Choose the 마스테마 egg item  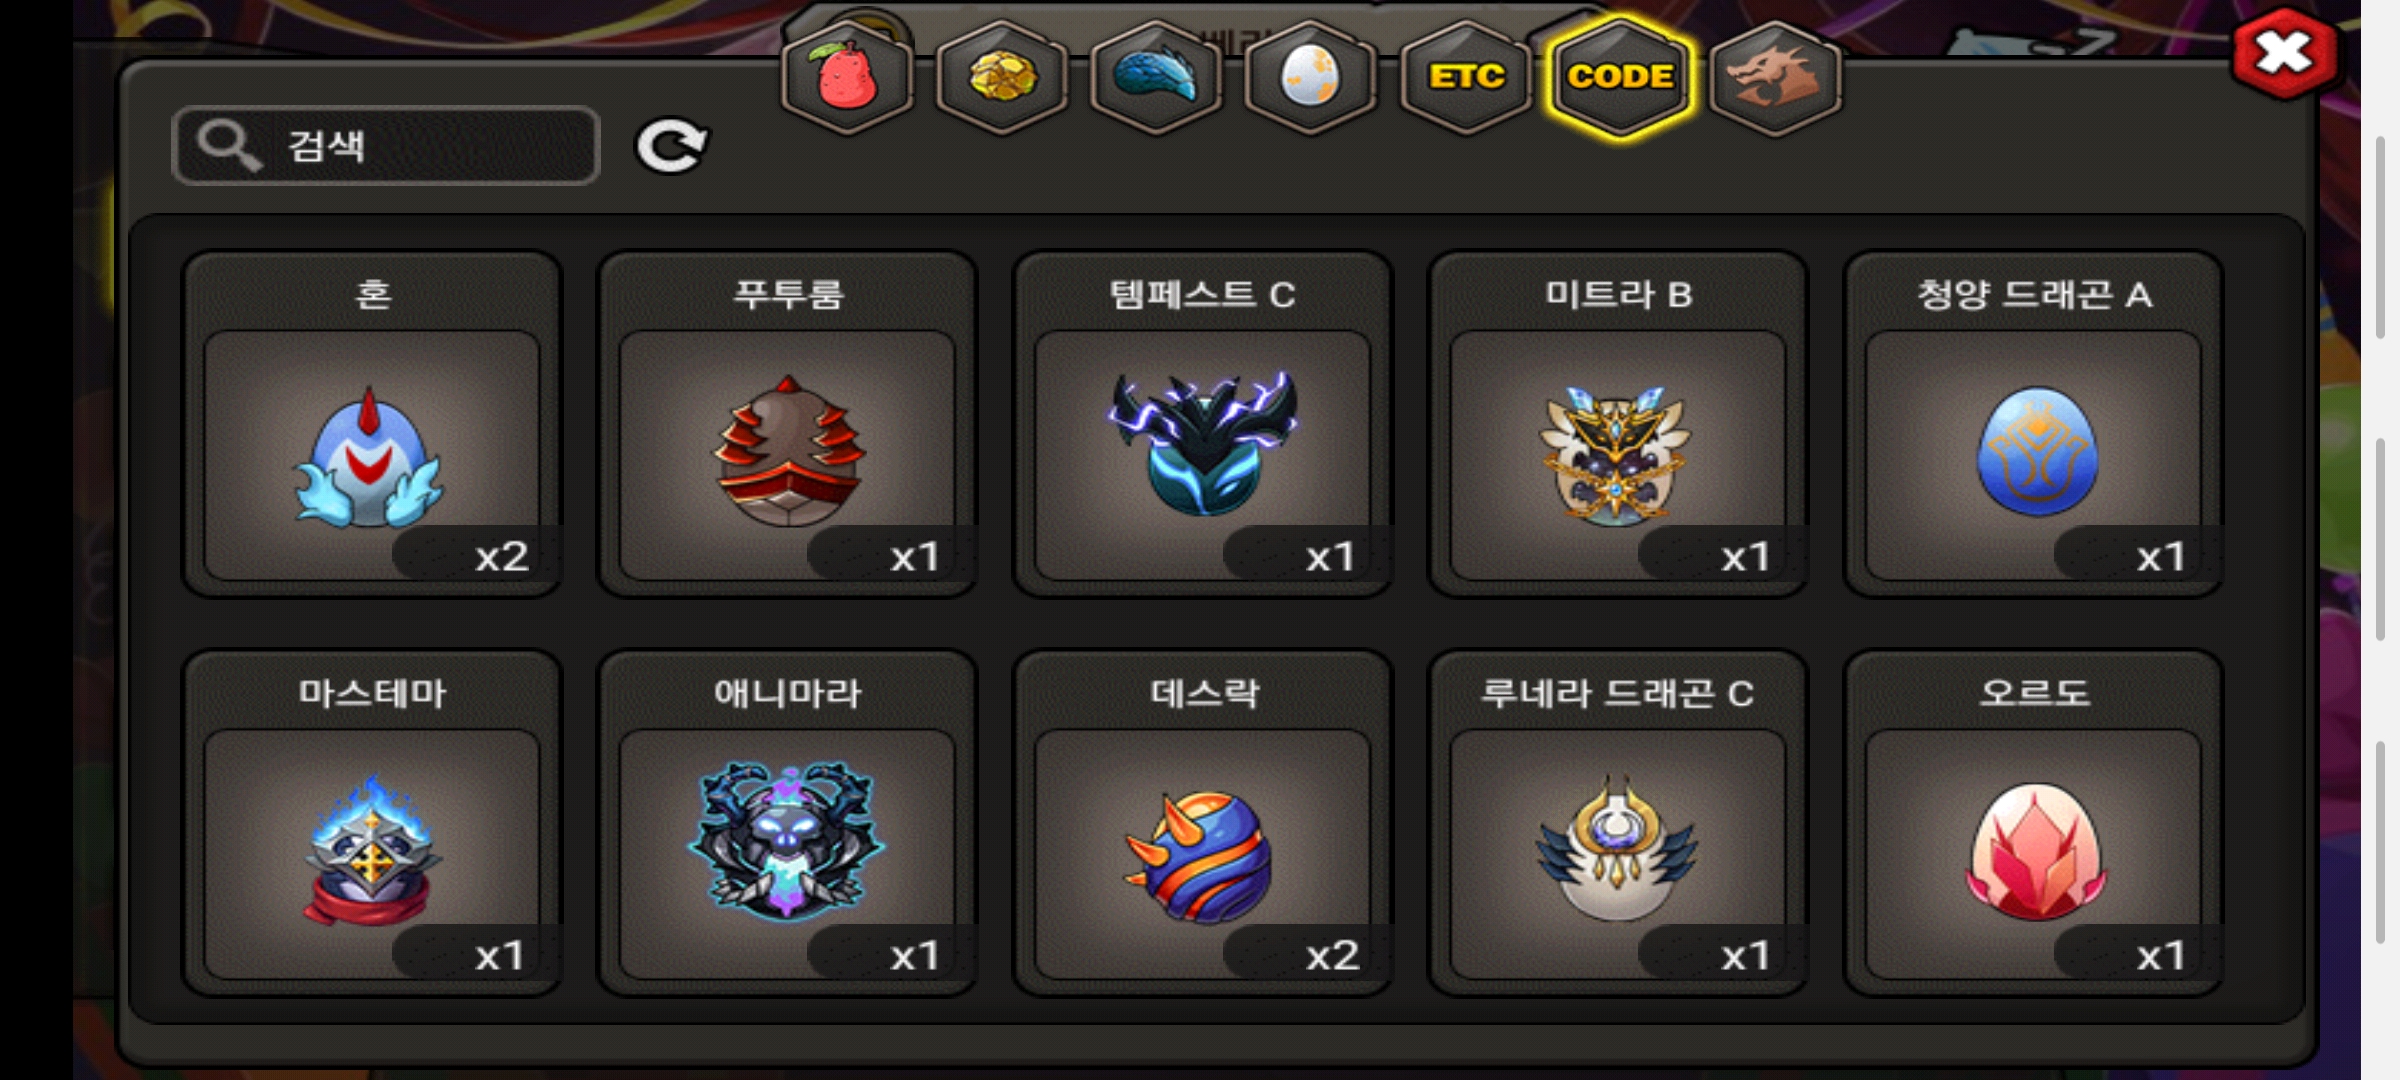(372, 823)
